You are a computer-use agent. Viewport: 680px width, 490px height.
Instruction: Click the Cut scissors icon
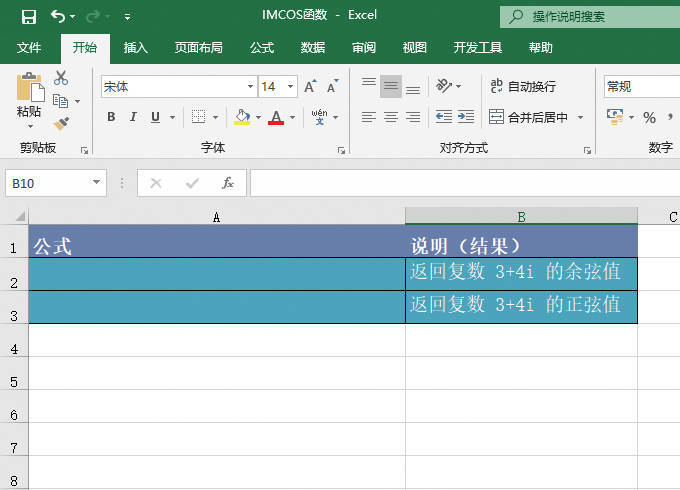tap(61, 78)
